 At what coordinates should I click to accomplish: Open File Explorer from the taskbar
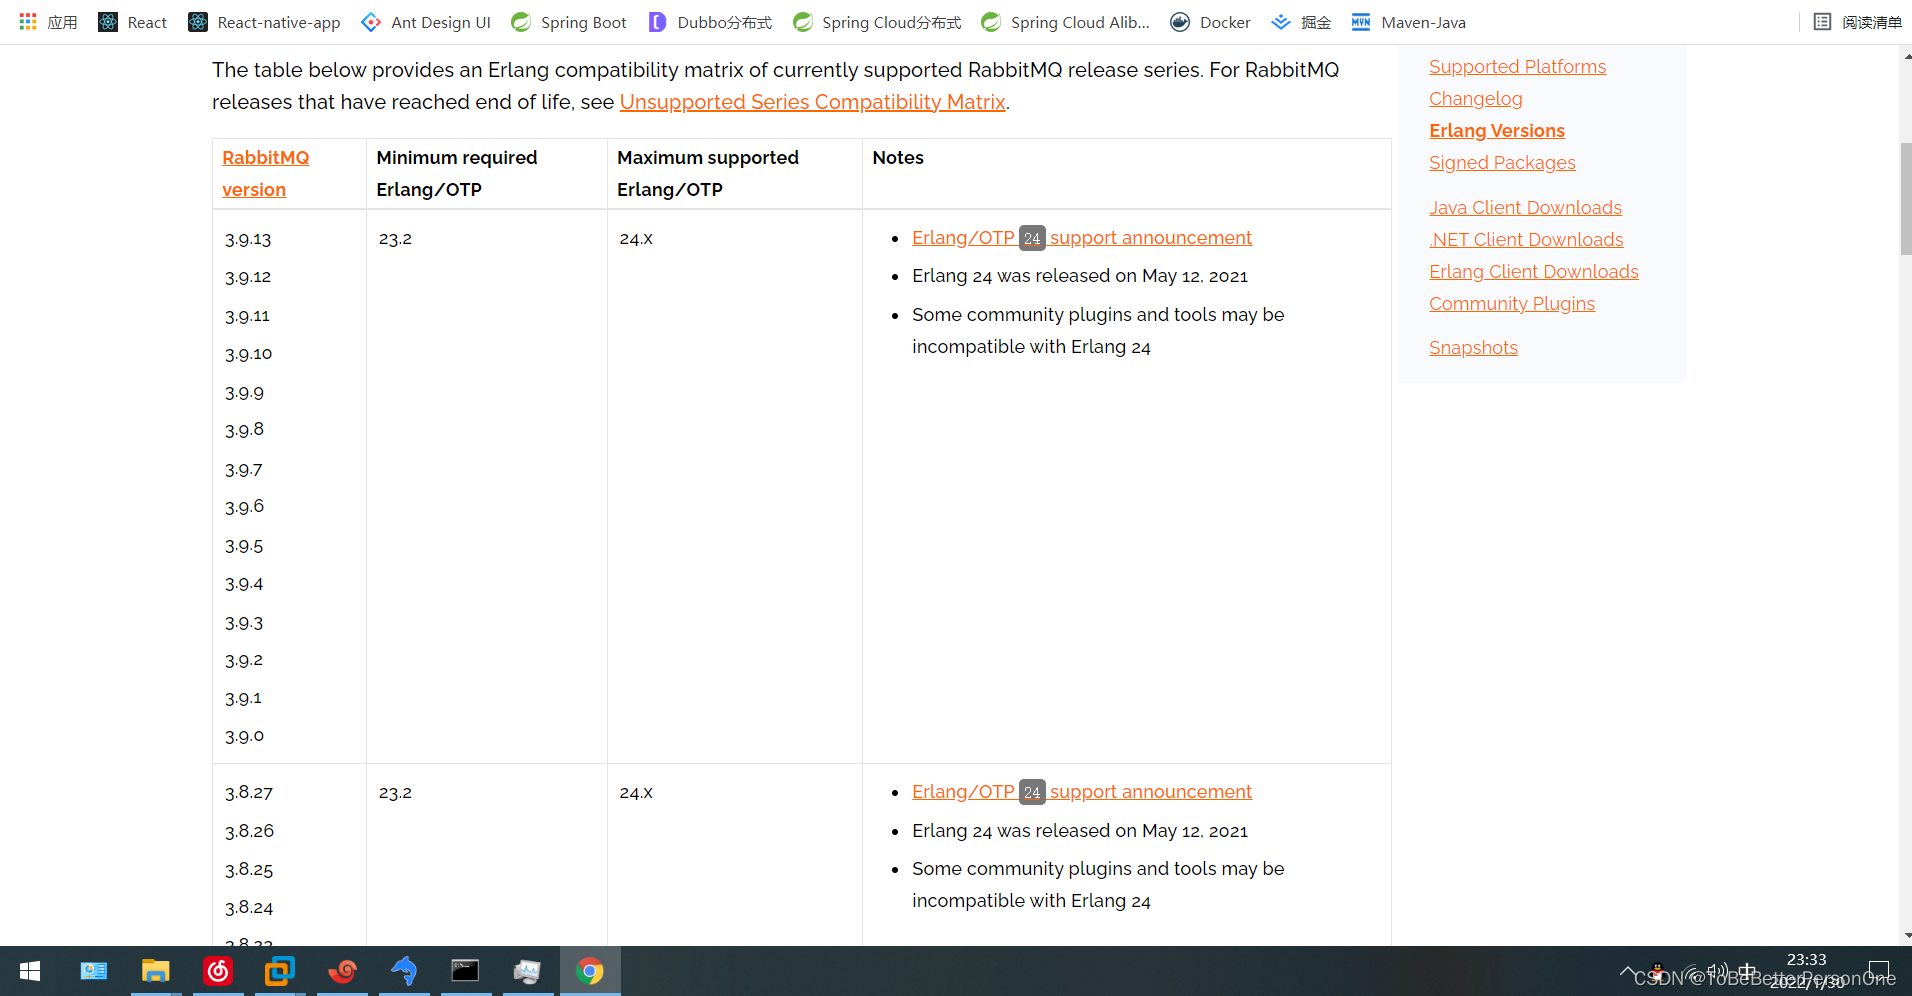click(x=155, y=971)
